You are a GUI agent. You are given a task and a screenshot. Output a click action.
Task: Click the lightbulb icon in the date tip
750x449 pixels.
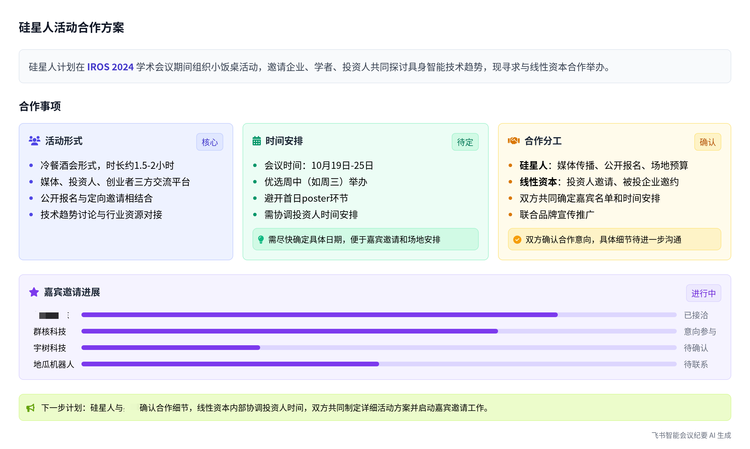point(261,240)
